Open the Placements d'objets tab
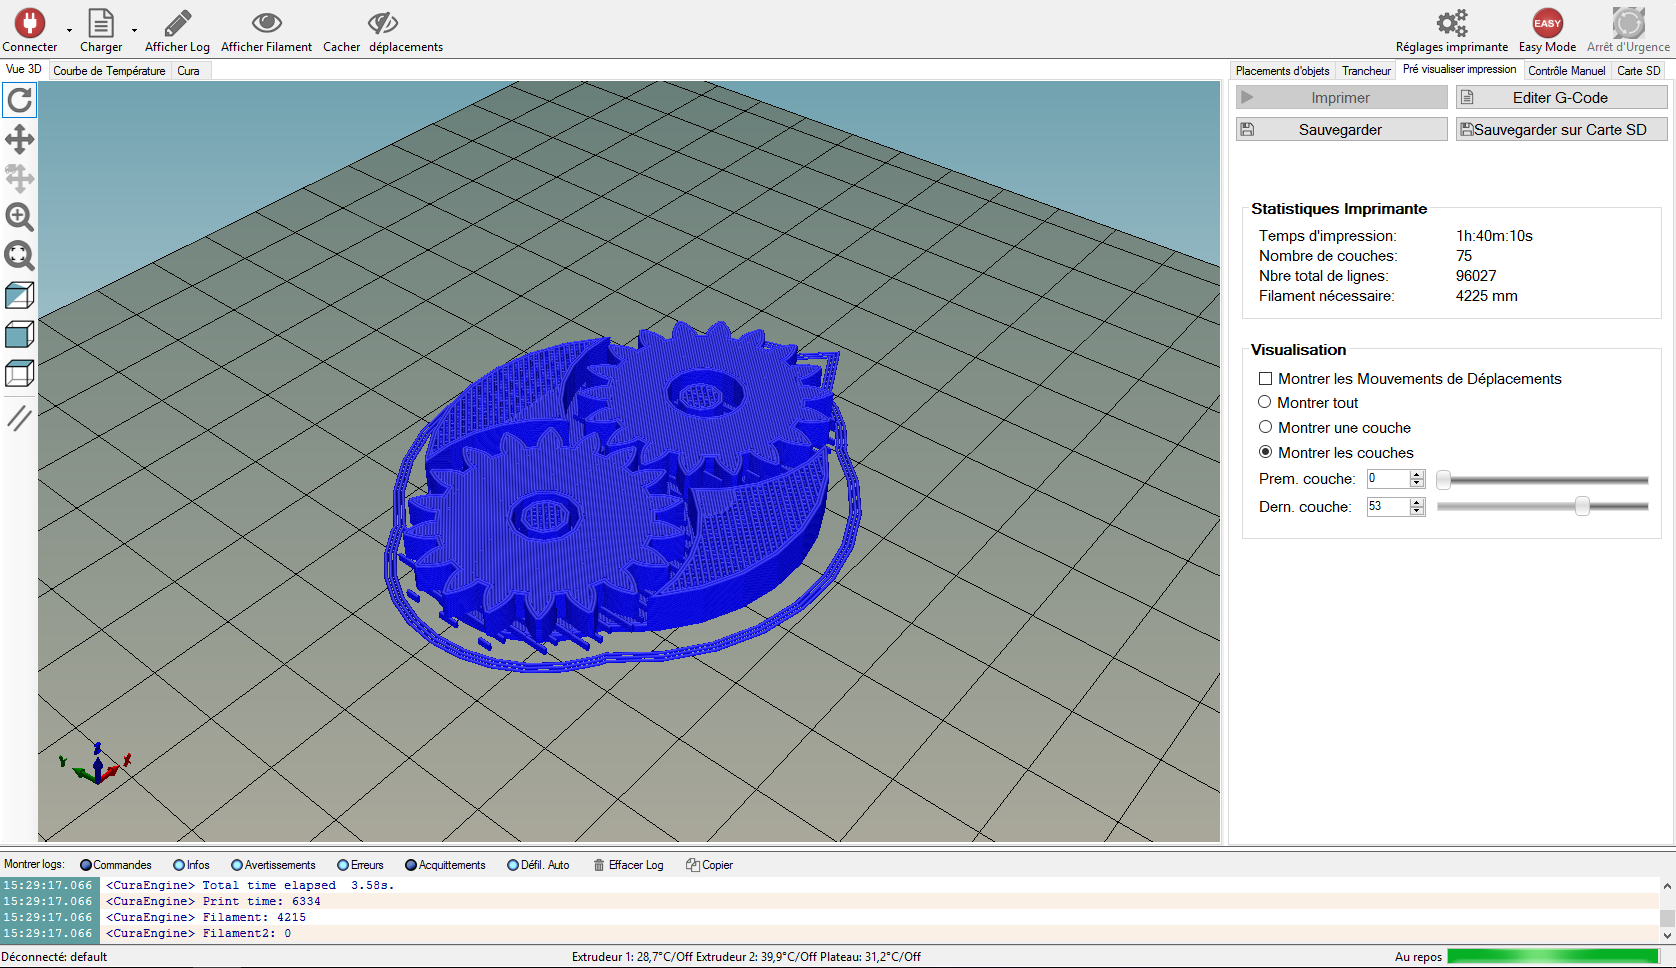Image resolution: width=1676 pixels, height=968 pixels. [x=1282, y=71]
